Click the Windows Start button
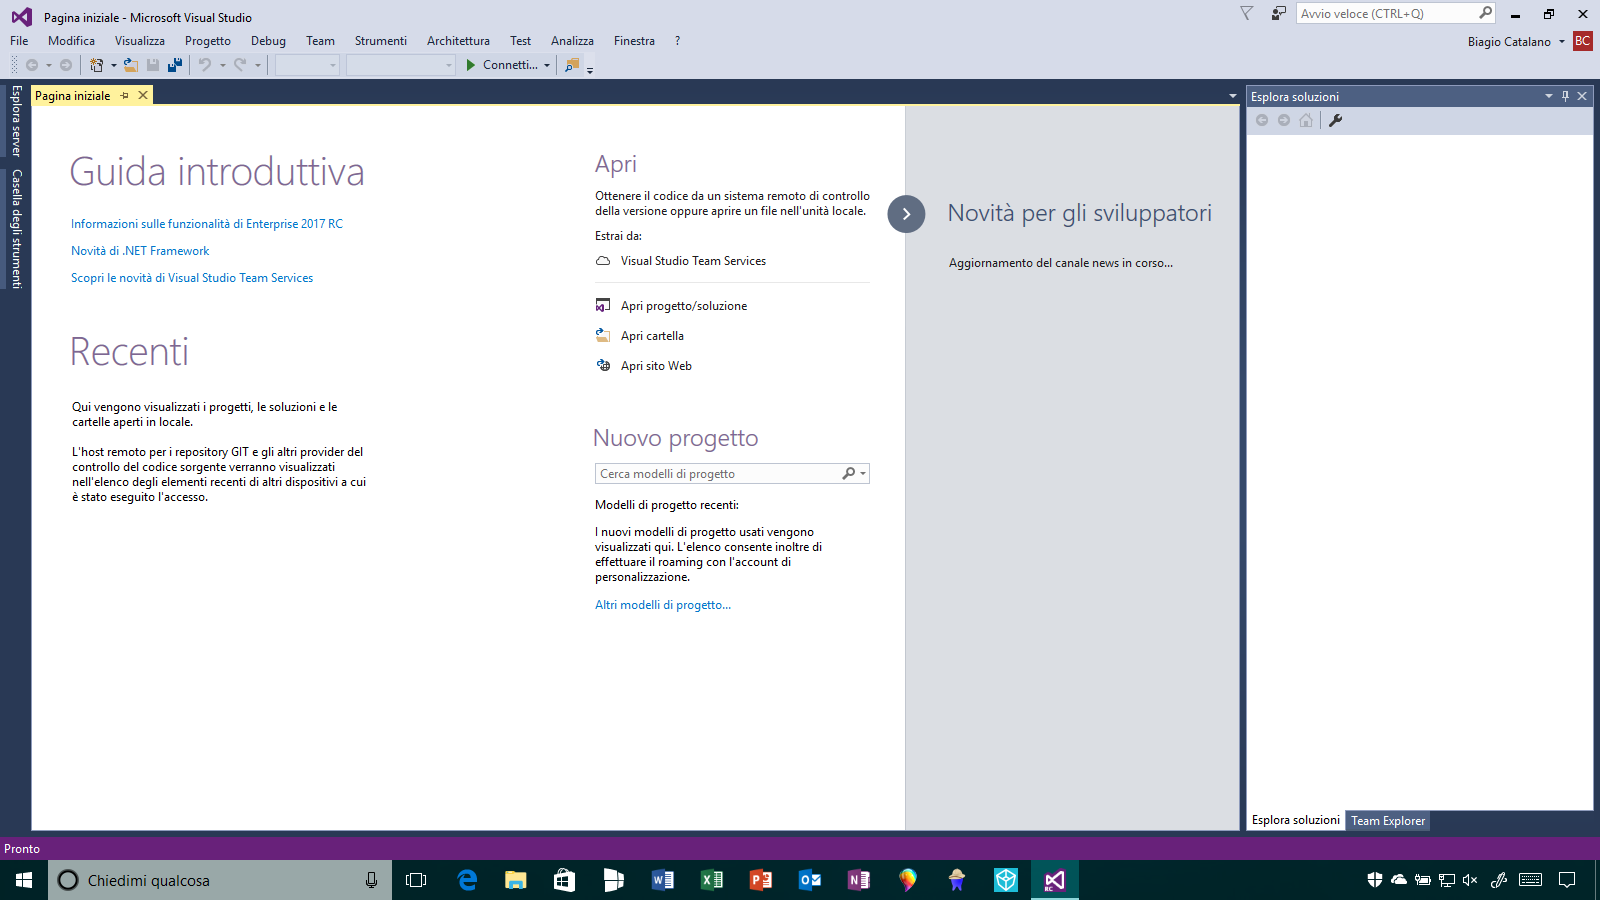Screen dimensions: 1600x900 coord(24,880)
